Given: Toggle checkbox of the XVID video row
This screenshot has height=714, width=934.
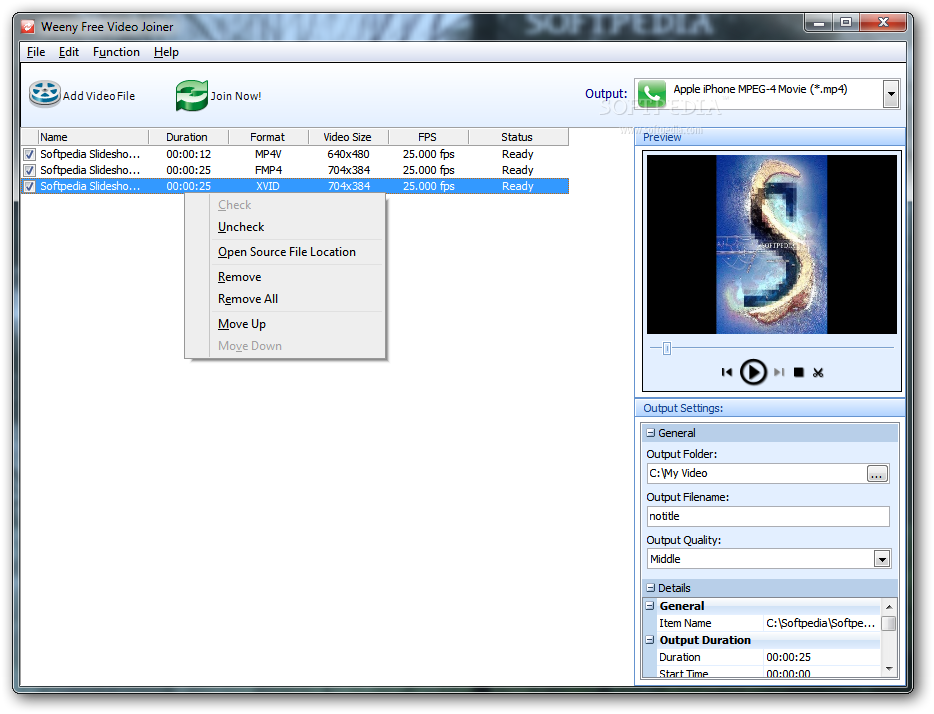Looking at the screenshot, I should coord(29,186).
